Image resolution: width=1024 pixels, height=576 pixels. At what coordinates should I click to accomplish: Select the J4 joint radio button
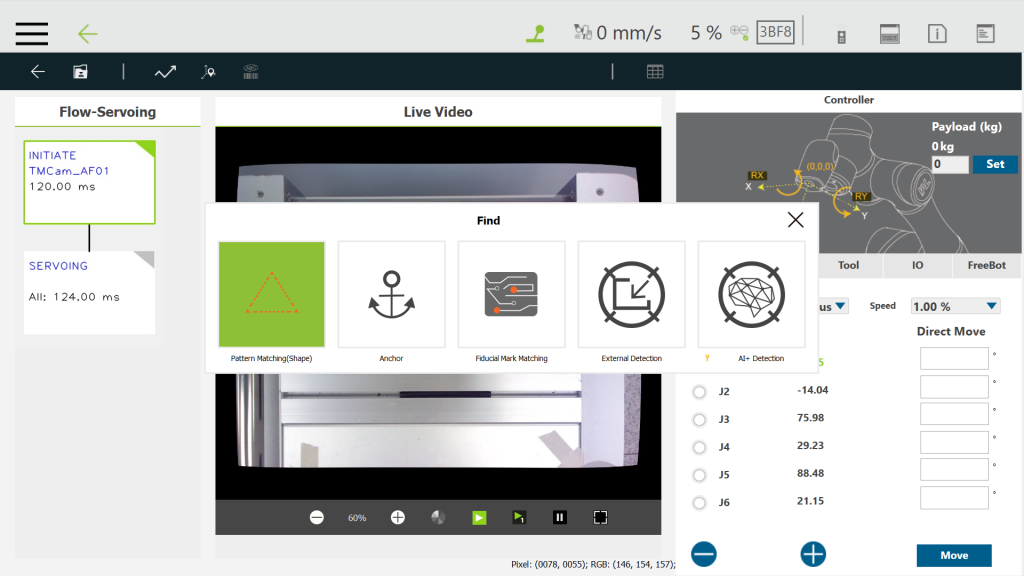click(x=699, y=447)
